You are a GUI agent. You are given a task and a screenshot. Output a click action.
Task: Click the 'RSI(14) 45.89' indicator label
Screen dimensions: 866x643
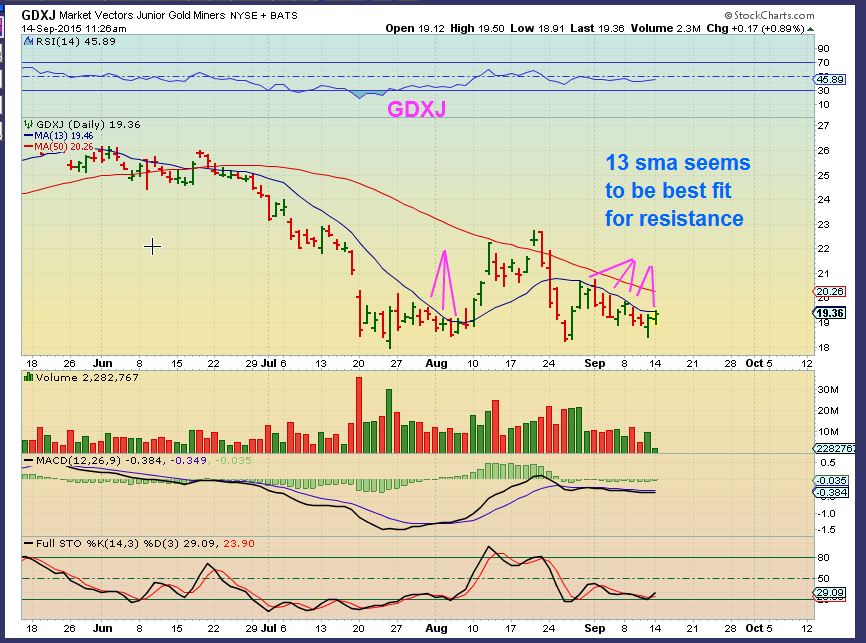pos(76,41)
